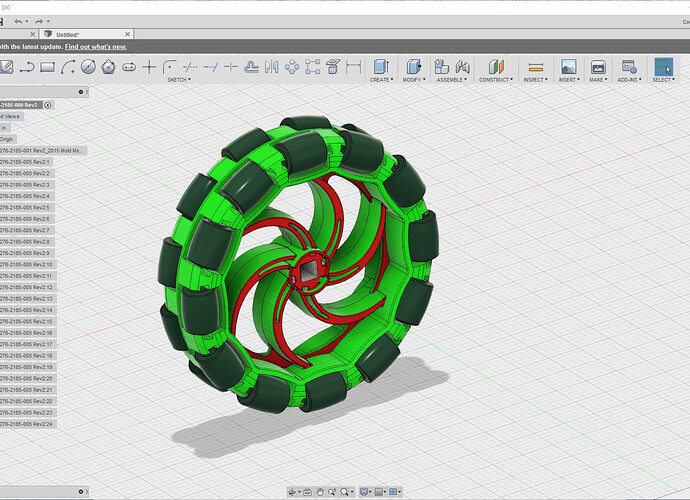
Task: Open the ADD-INS dropdown menu
Action: click(629, 80)
